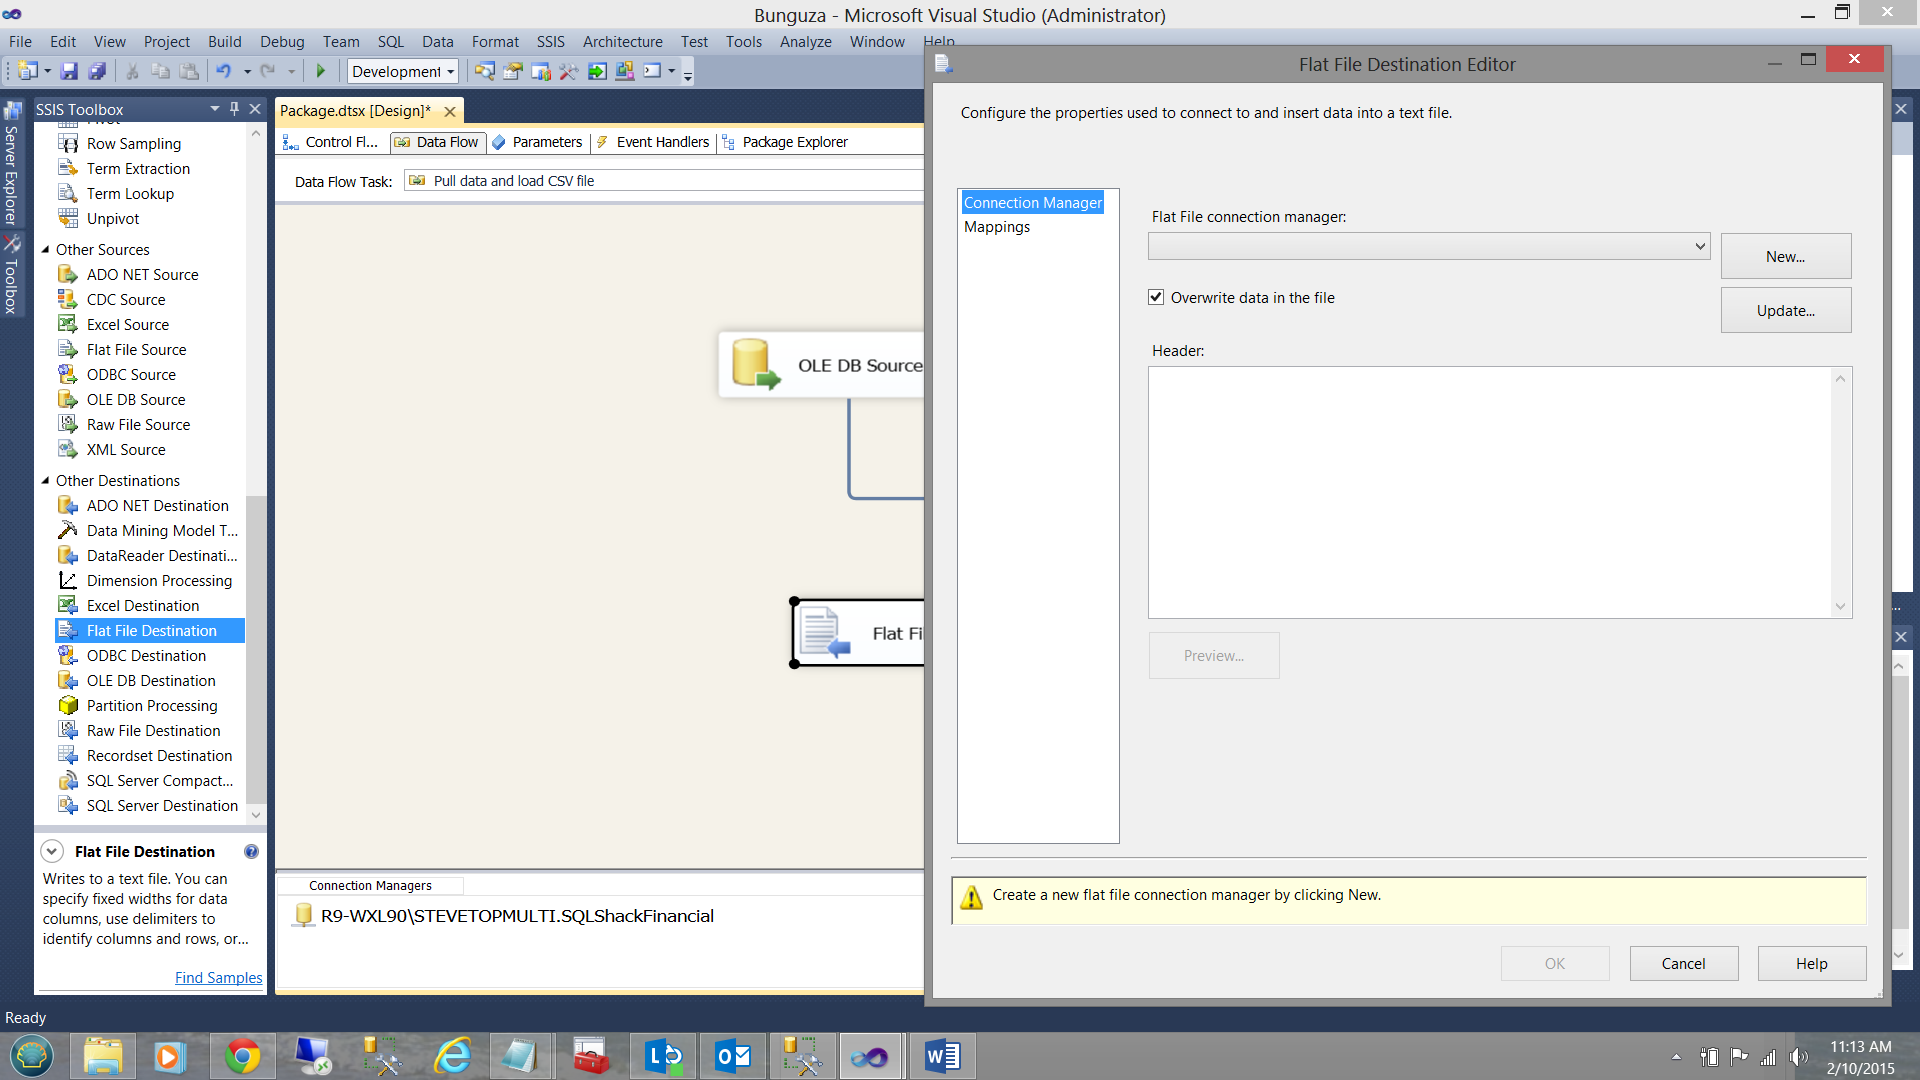Click the OLE DB Source component icon
This screenshot has height=1080, width=1920.
coord(755,364)
